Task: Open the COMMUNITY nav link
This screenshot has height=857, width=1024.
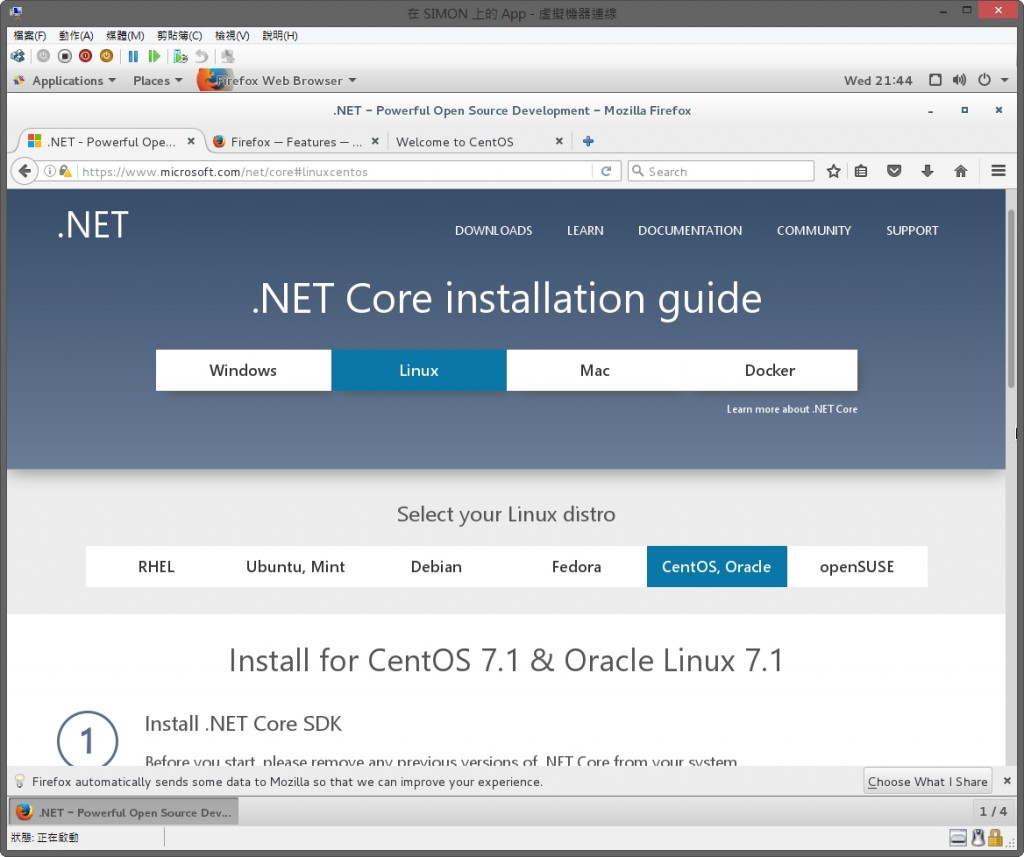Action: click(814, 231)
